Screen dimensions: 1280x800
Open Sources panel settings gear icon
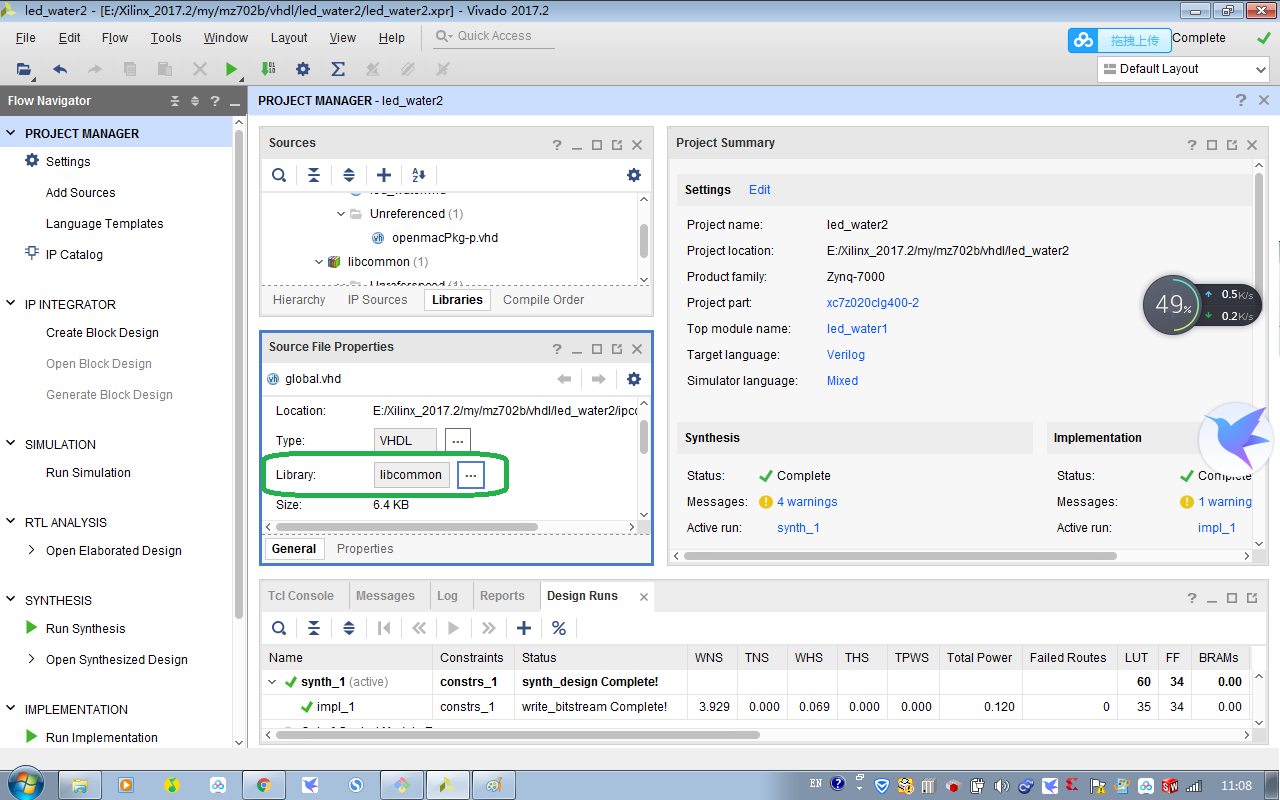pos(634,174)
